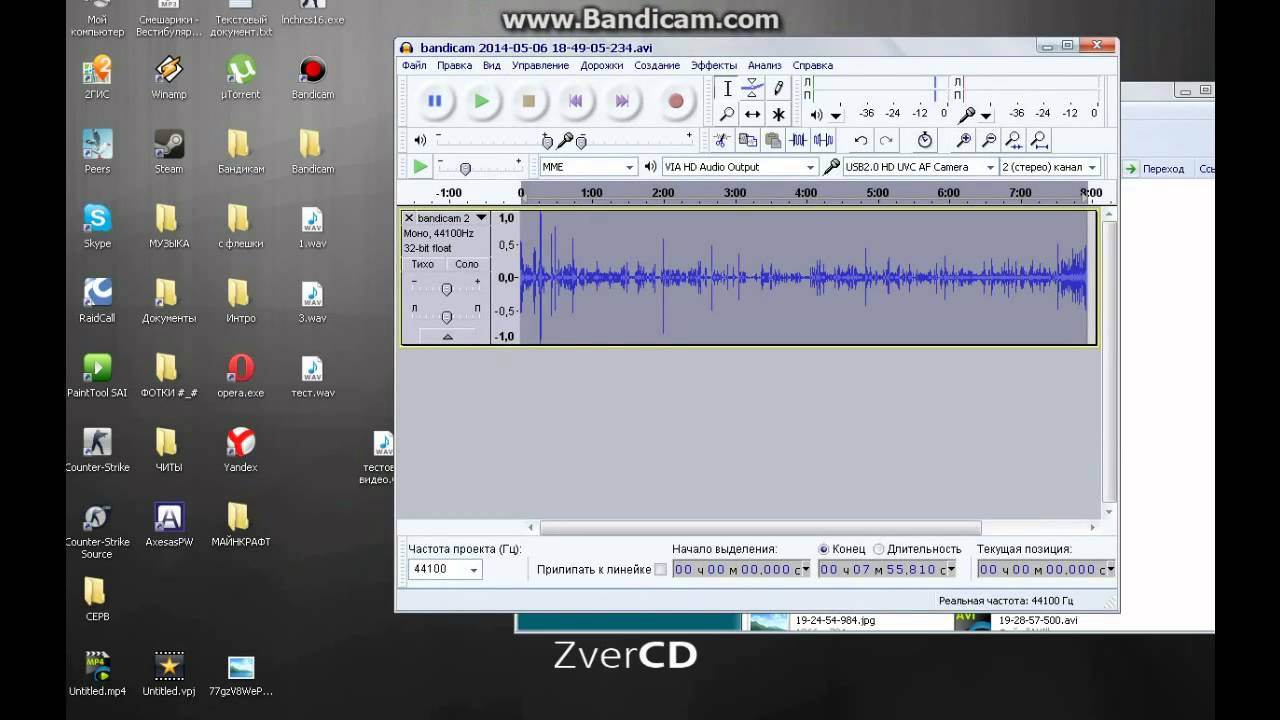Image resolution: width=1280 pixels, height=720 pixels.
Task: Pause playback in Audacity
Action: pyautogui.click(x=435, y=101)
